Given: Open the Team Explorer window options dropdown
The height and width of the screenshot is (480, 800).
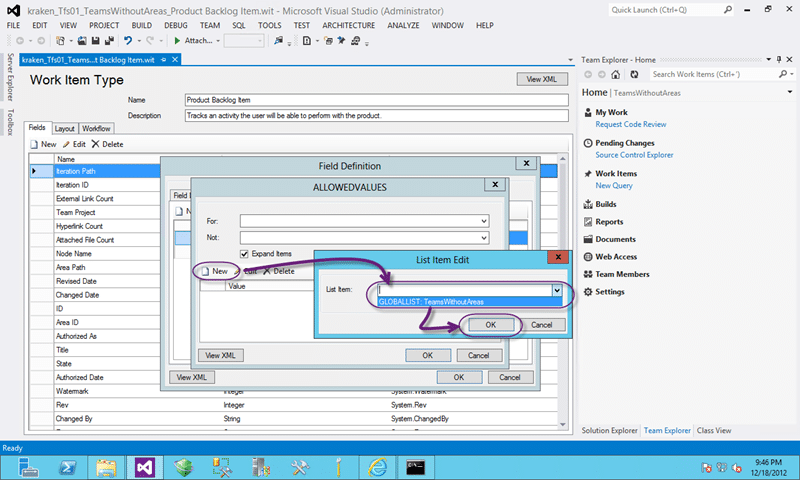Looking at the screenshot, I should (768, 60).
